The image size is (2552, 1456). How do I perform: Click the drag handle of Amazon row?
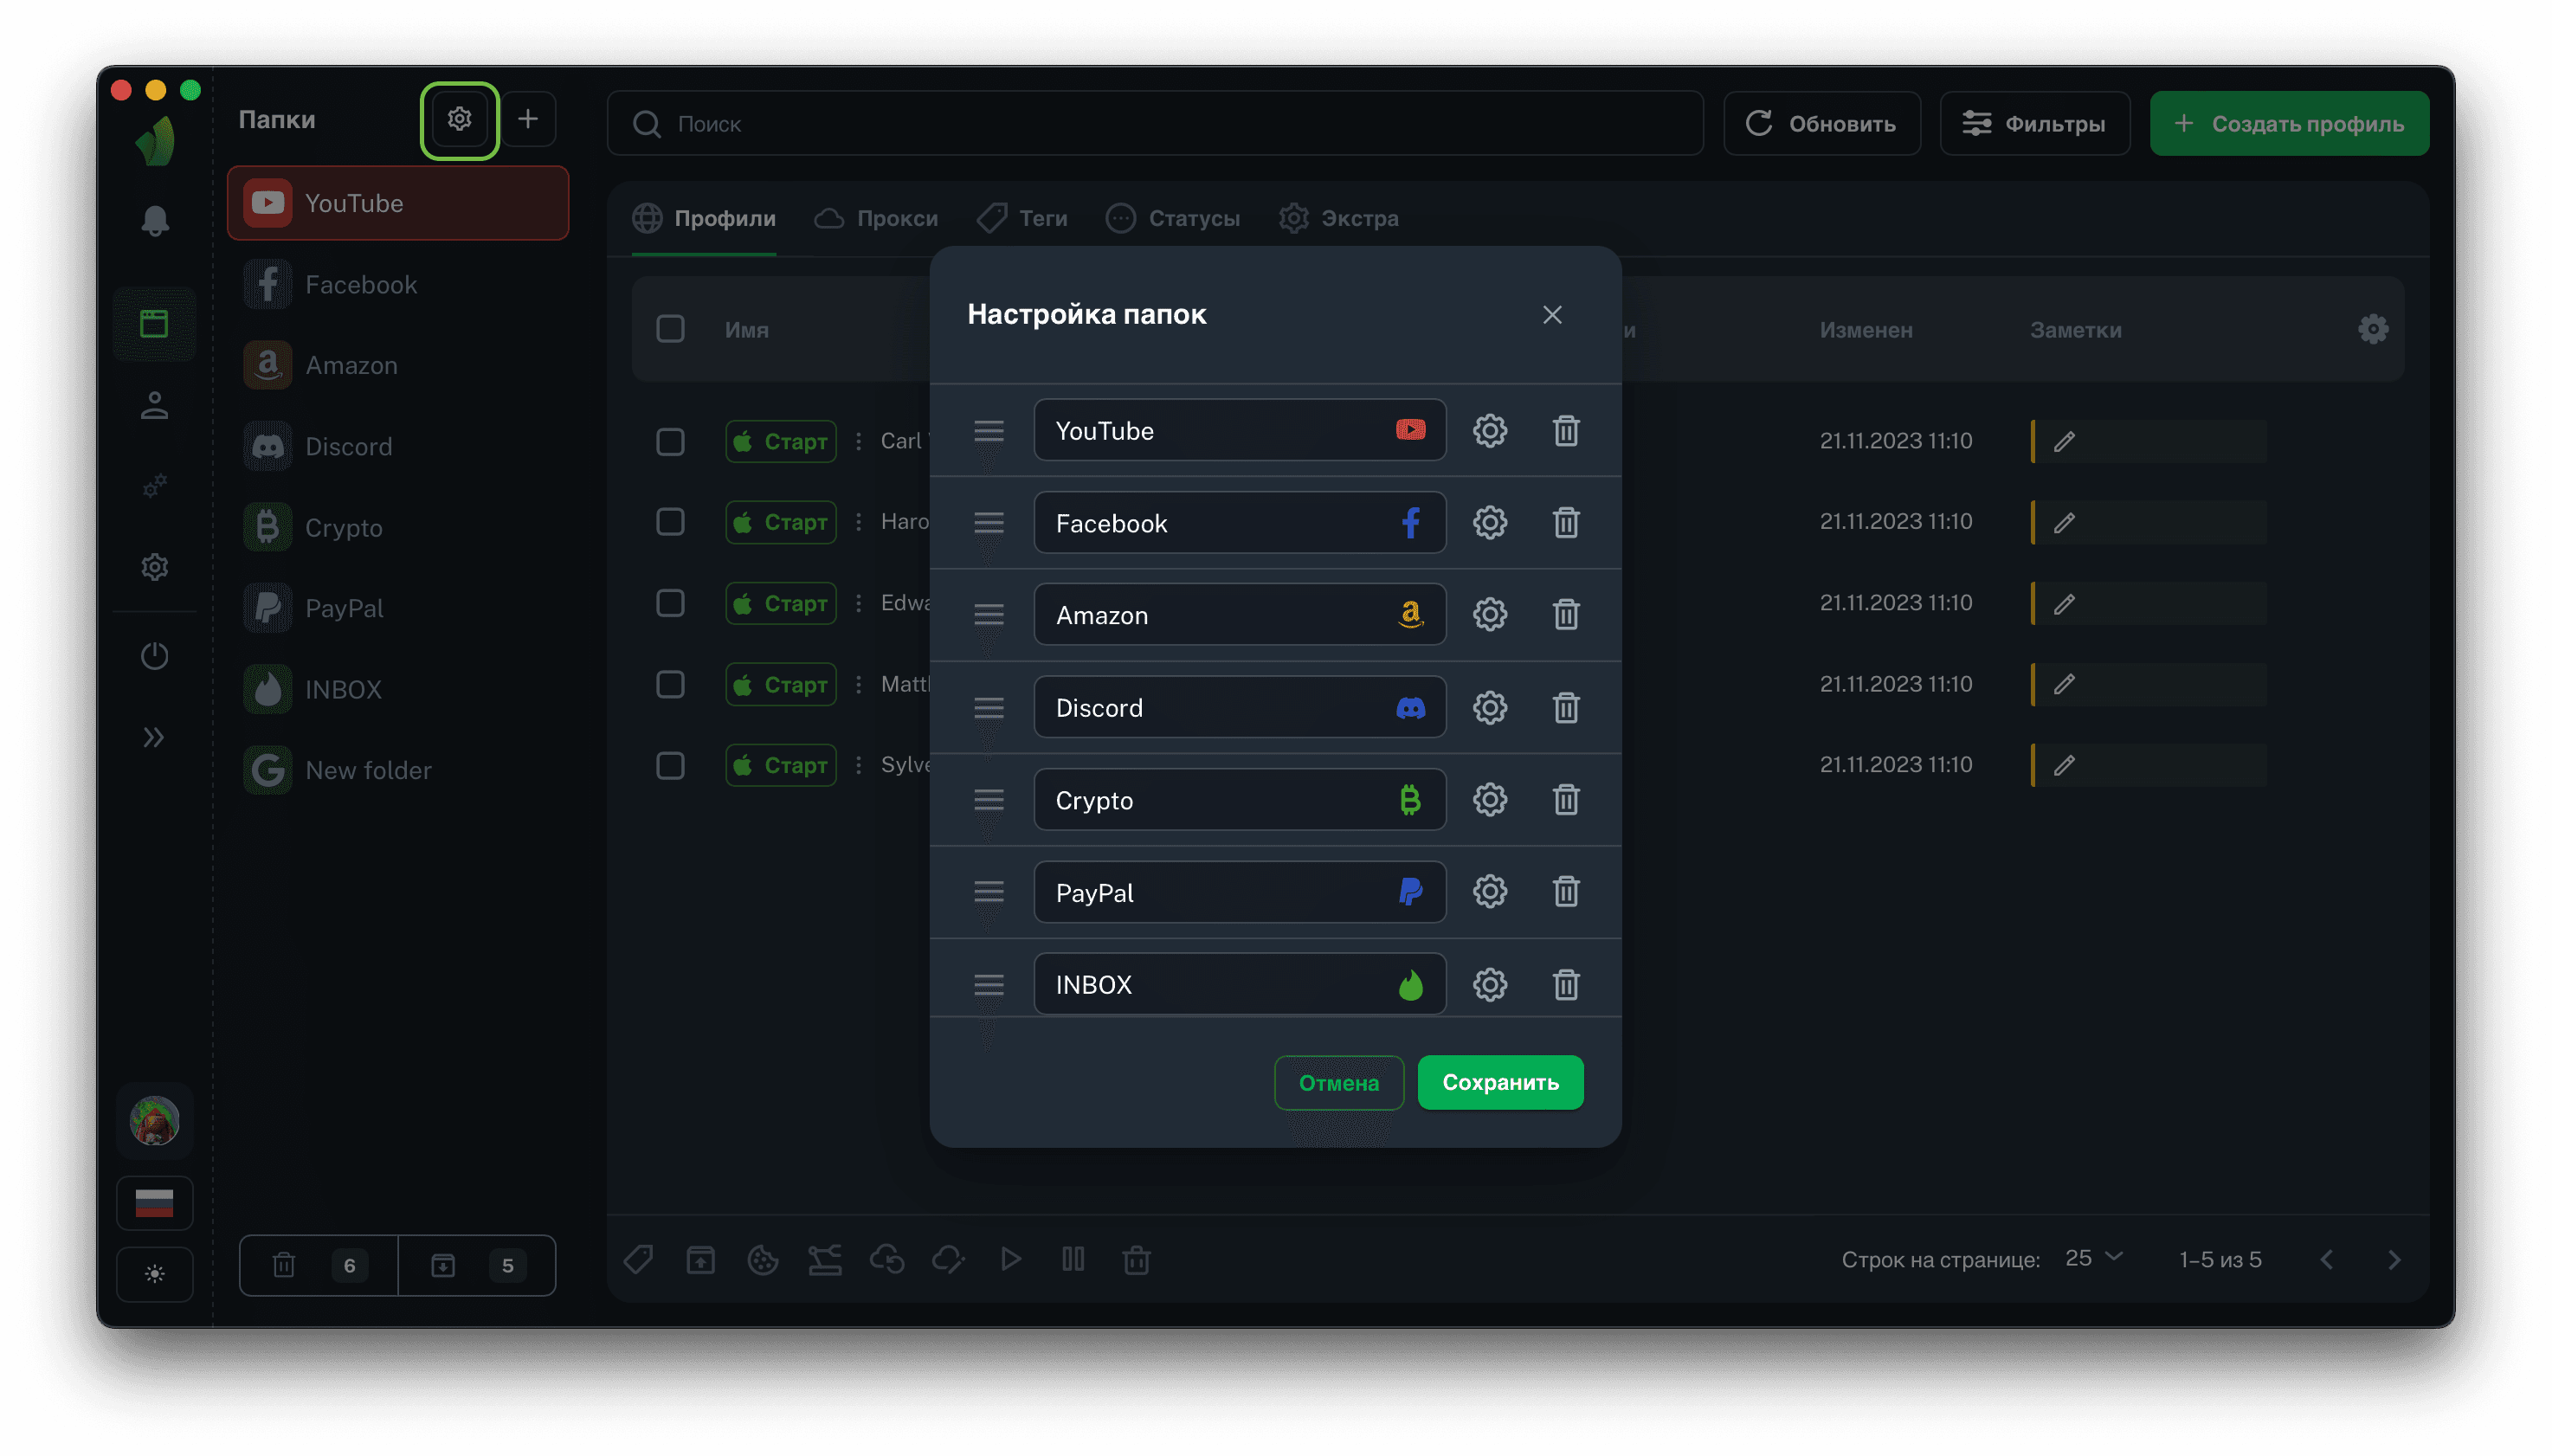point(988,615)
